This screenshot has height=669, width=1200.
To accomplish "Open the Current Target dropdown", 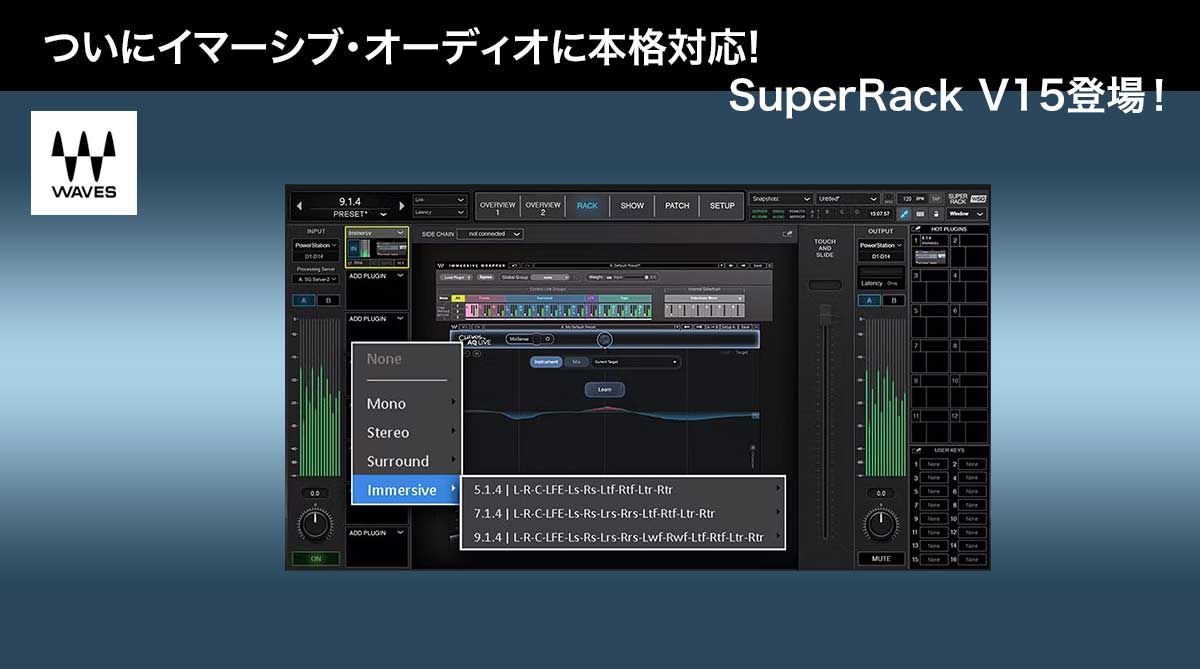I will [636, 361].
